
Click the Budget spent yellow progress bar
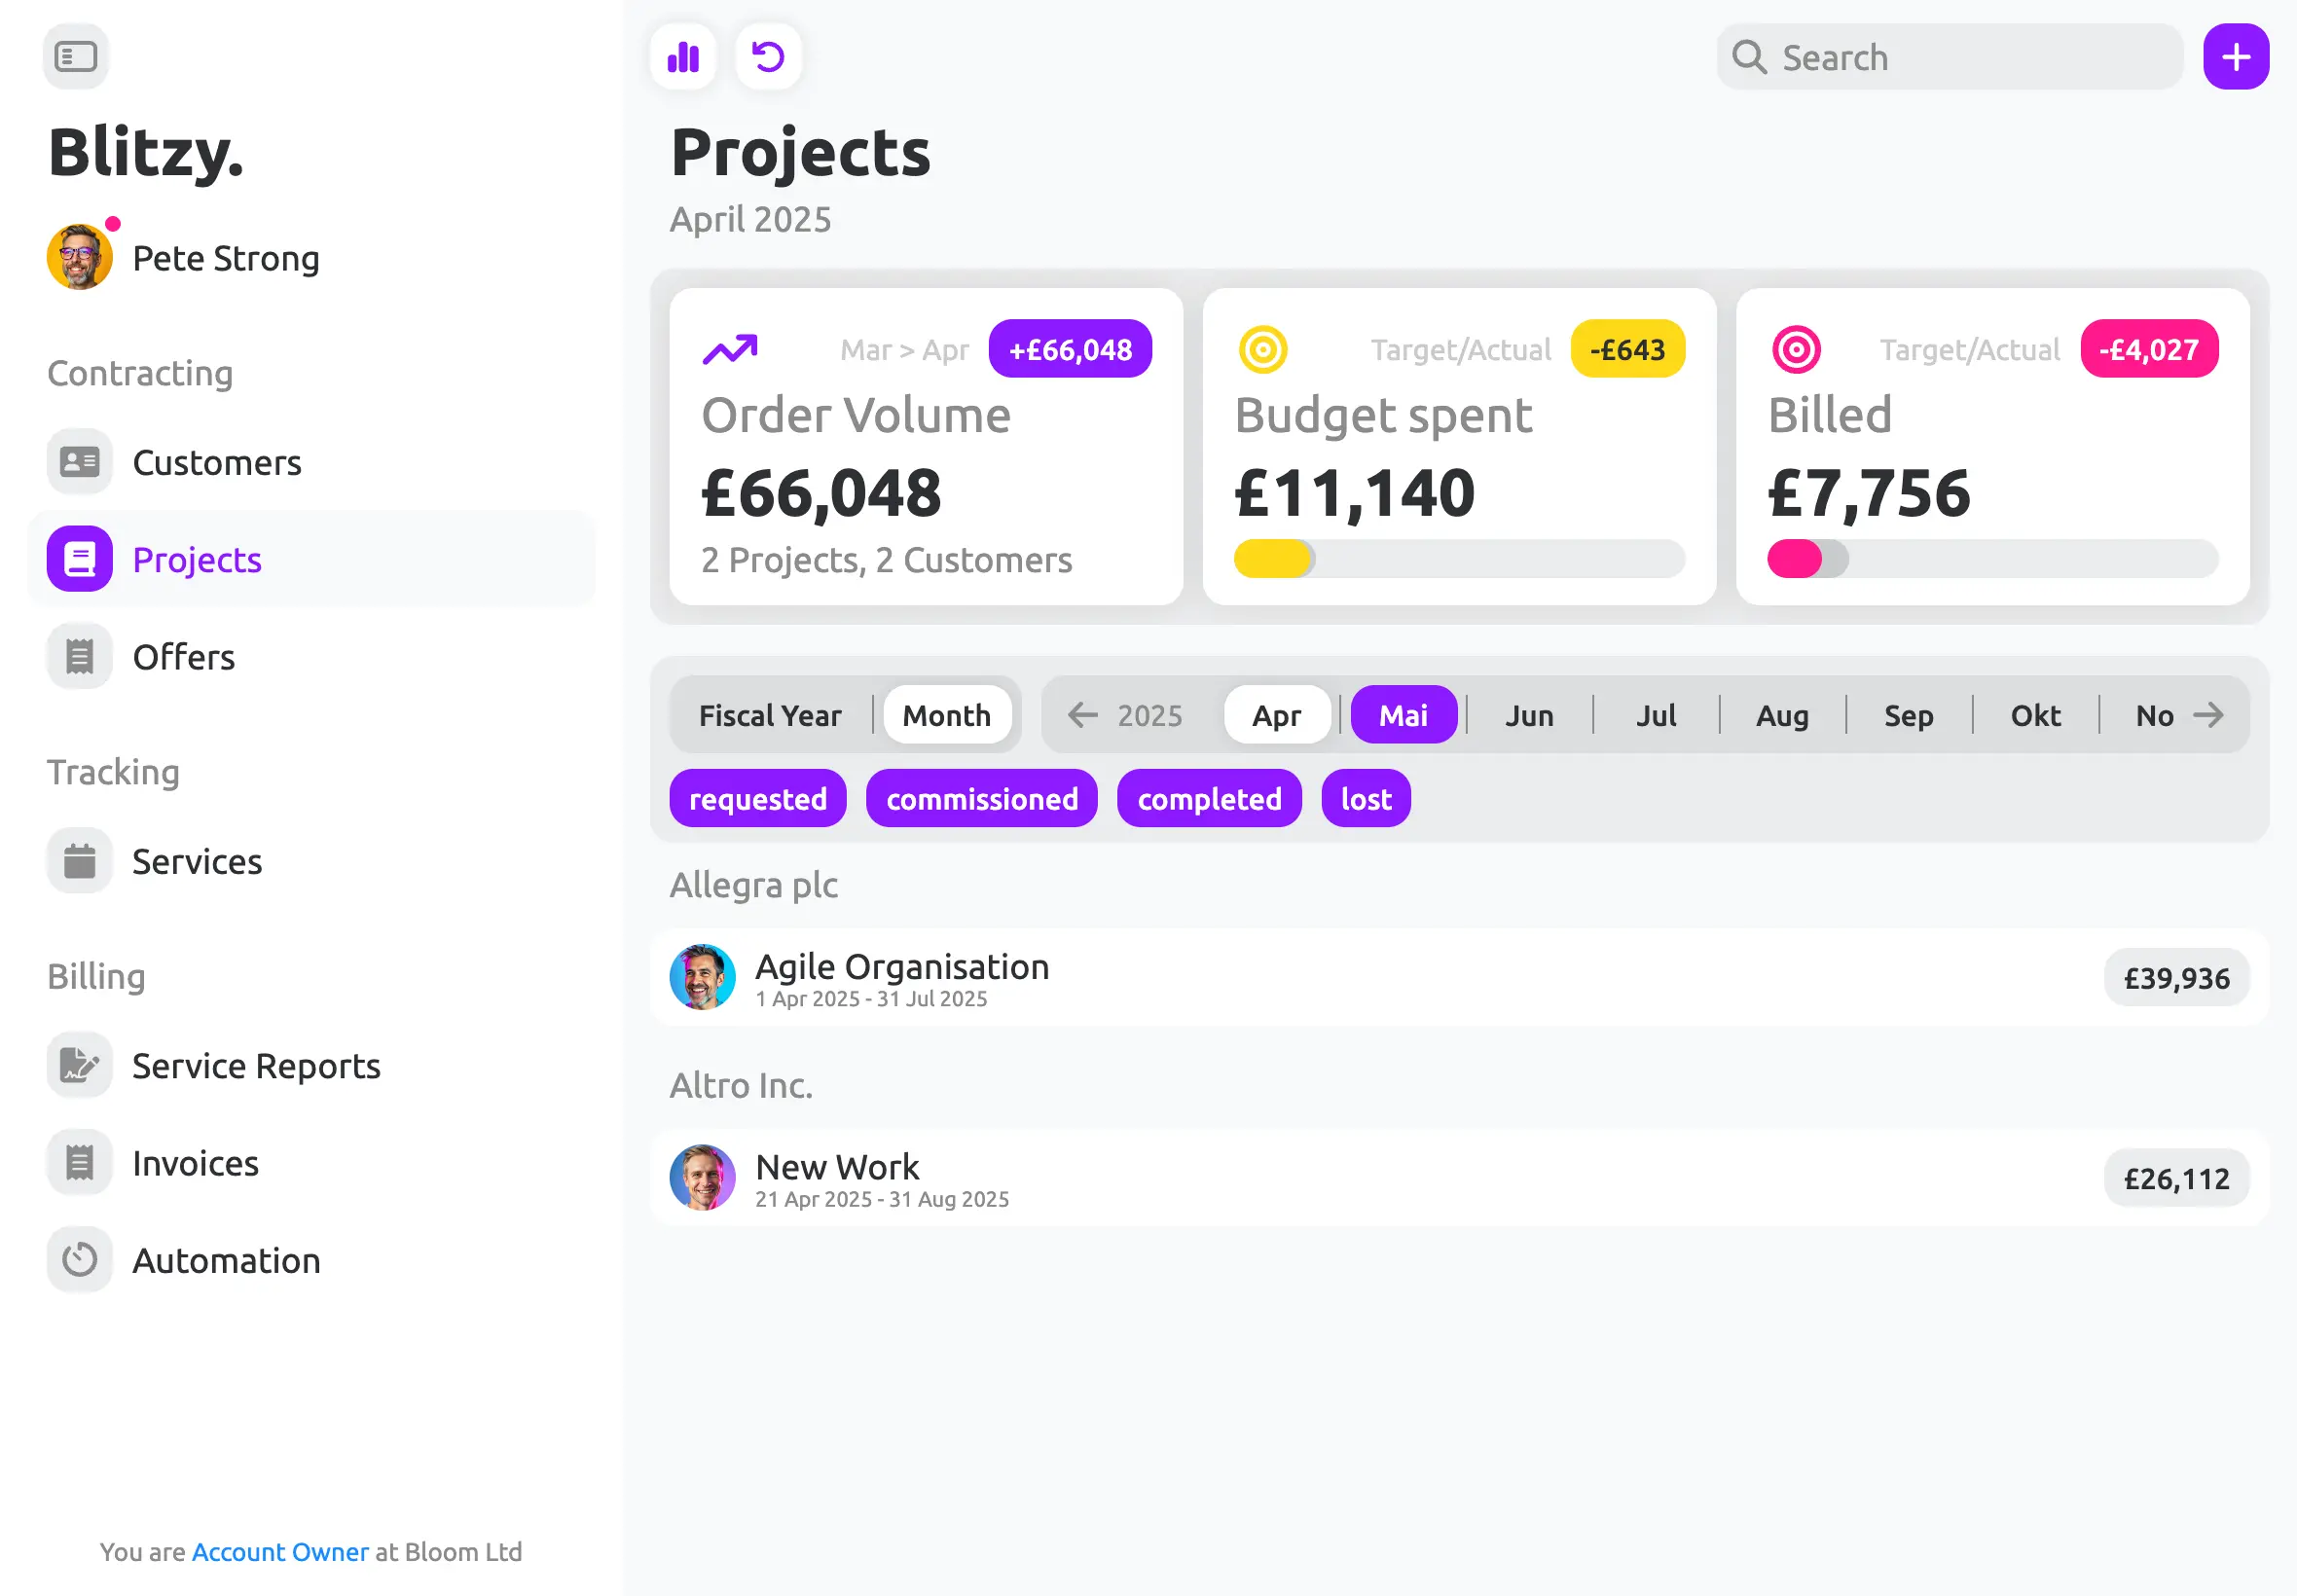click(x=1459, y=558)
